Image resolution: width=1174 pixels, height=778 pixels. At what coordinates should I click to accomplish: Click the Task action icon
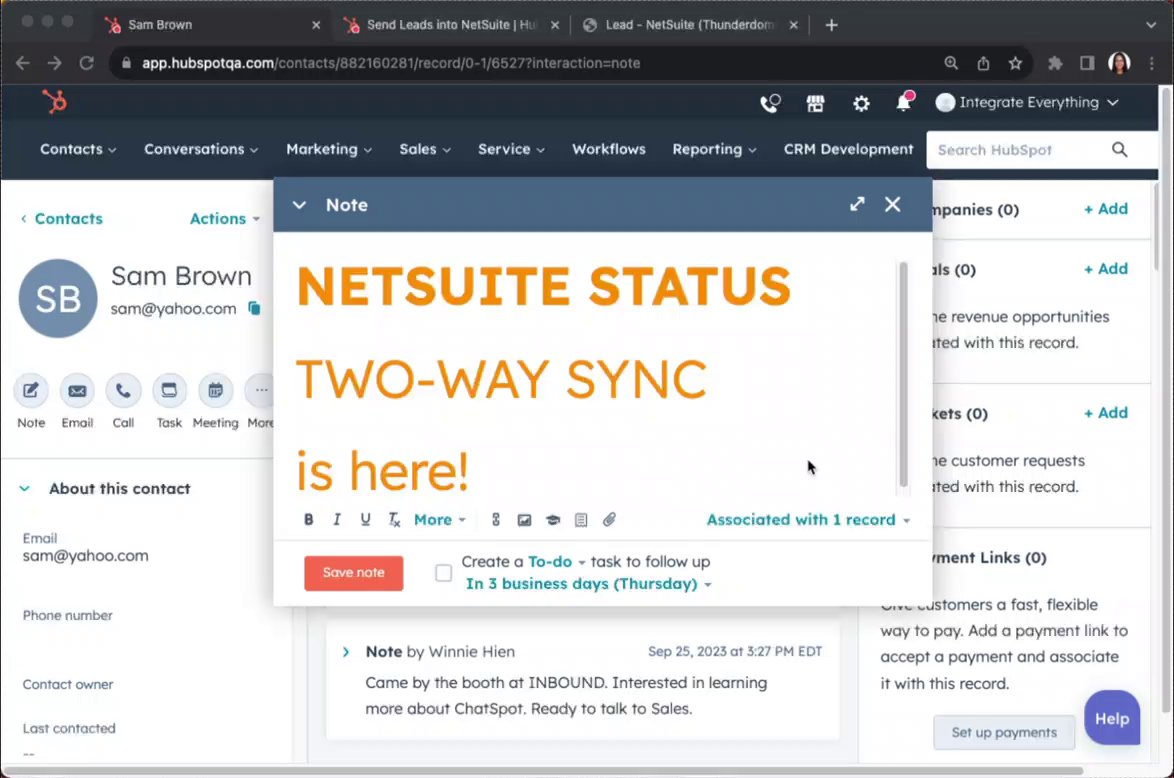(x=169, y=391)
